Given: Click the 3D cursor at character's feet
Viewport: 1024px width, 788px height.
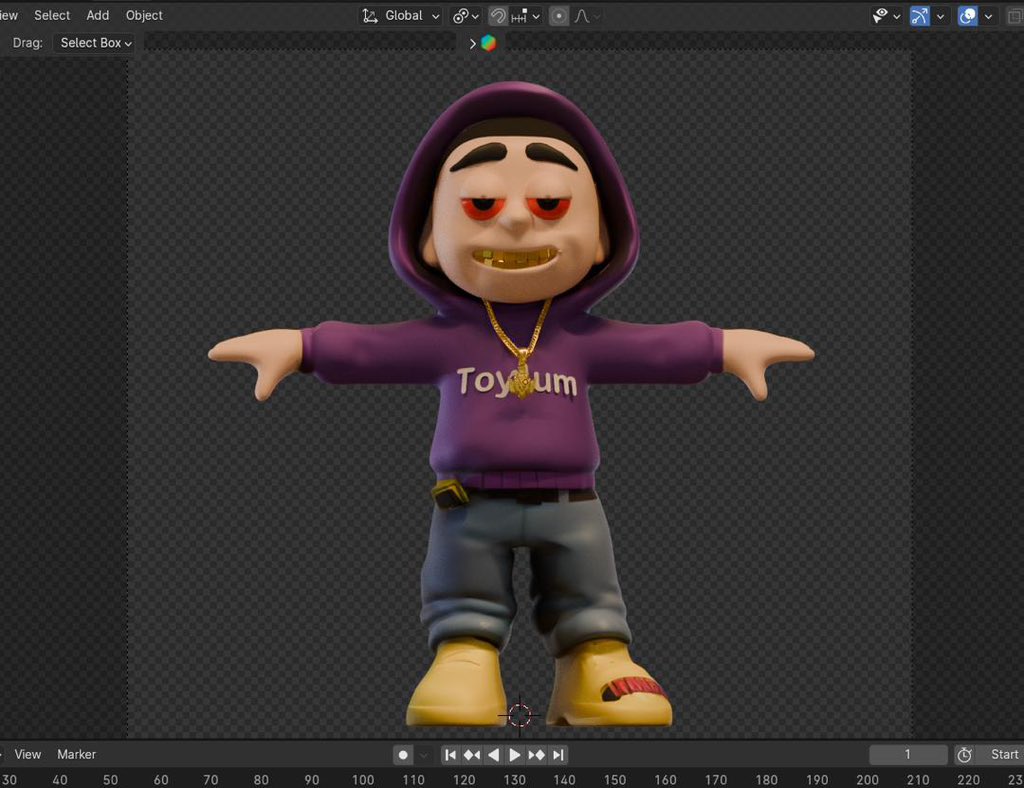Looking at the screenshot, I should coord(519,716).
